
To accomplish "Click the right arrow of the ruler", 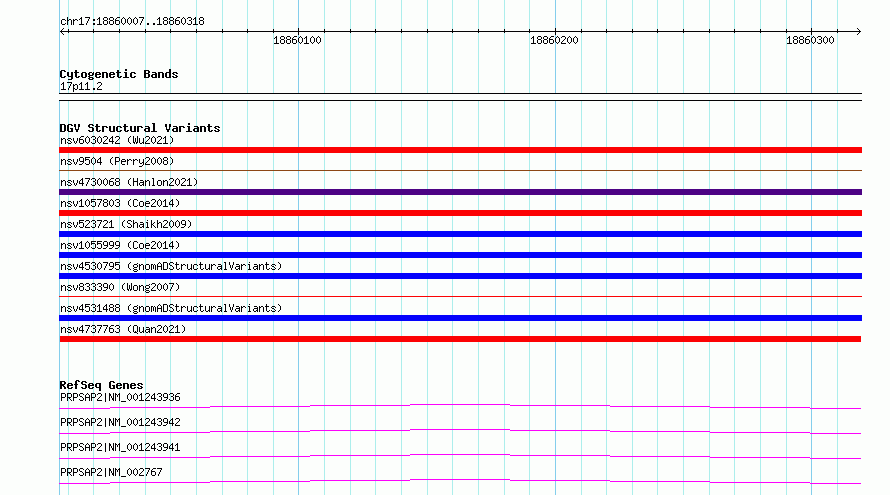I will [858, 32].
